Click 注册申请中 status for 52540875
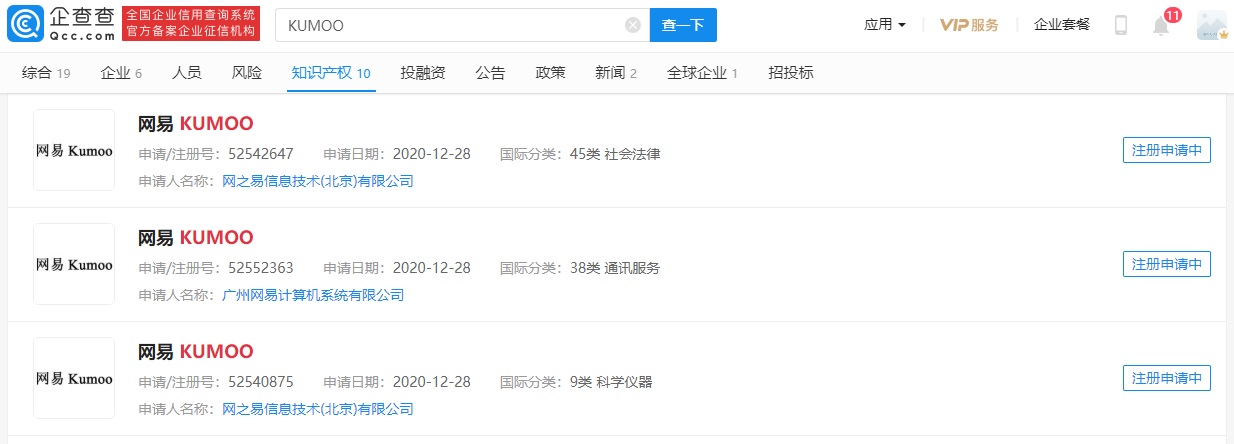The width and height of the screenshot is (1234, 444). coord(1167,378)
